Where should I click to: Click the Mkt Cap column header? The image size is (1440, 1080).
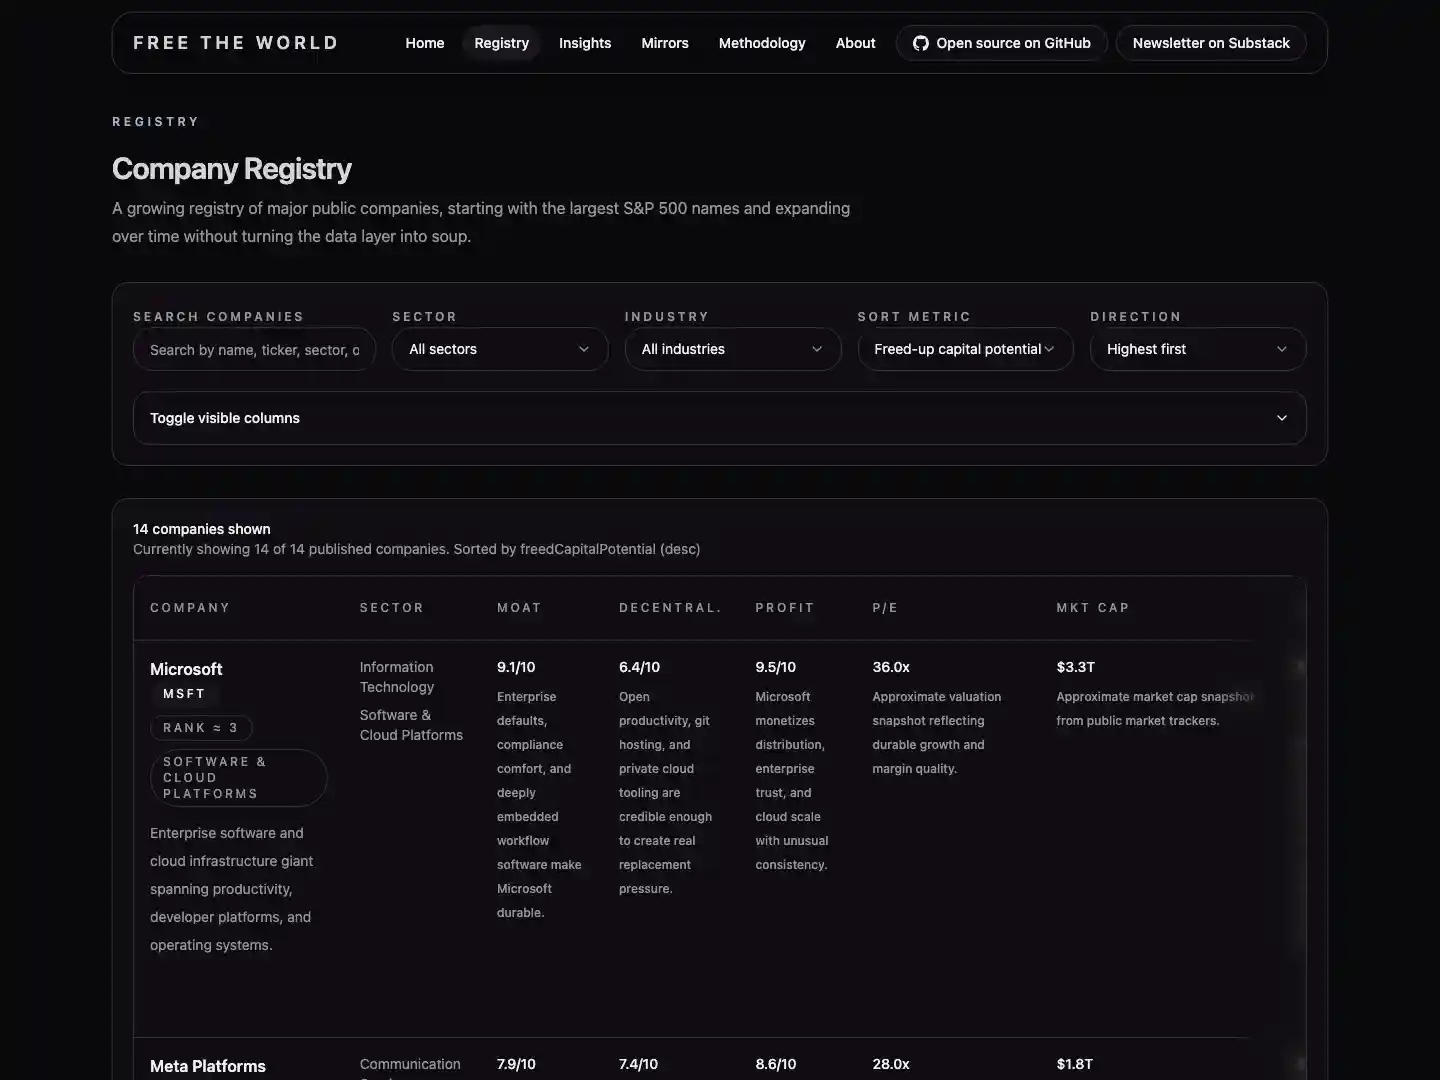click(1093, 608)
